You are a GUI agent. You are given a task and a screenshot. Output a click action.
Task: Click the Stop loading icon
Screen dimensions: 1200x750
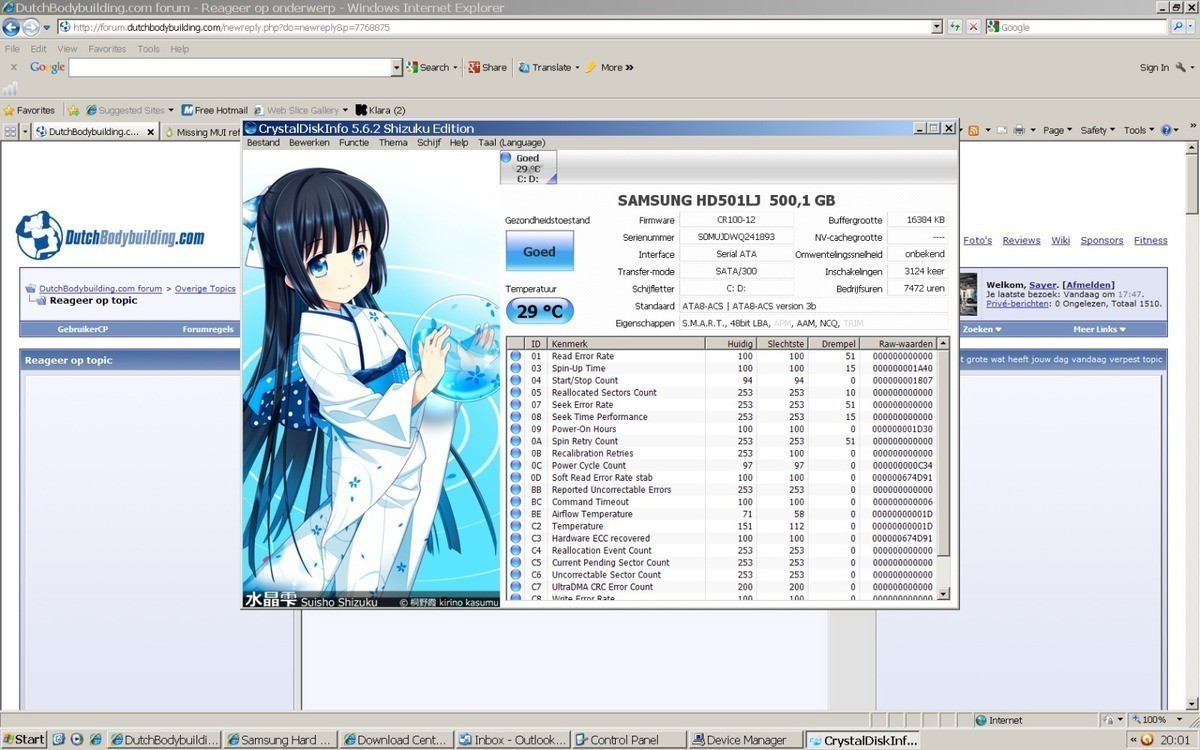pos(973,27)
